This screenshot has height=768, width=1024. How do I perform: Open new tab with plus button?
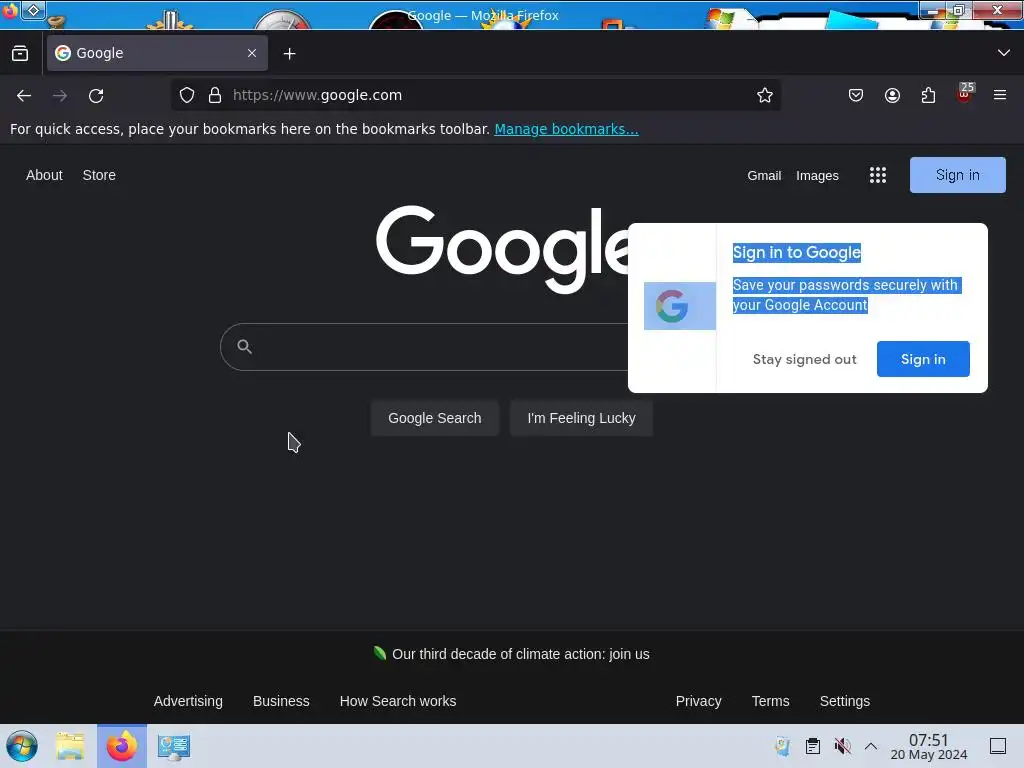click(289, 54)
